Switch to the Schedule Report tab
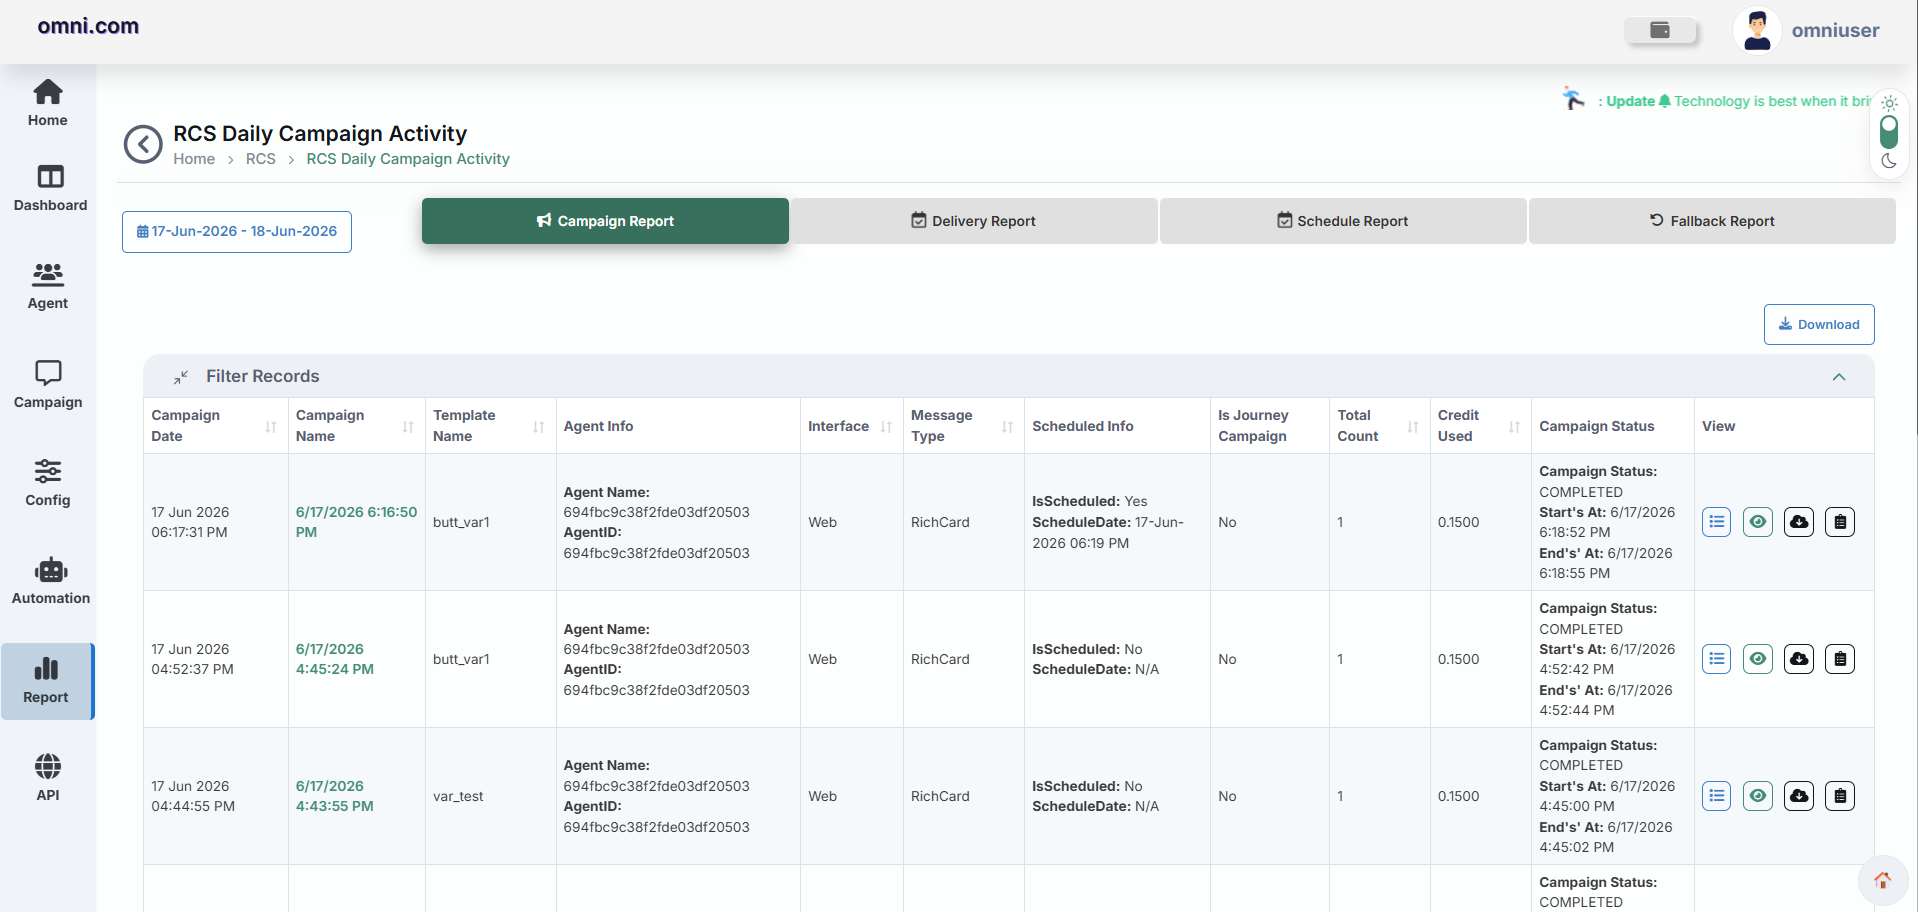Image resolution: width=1918 pixels, height=912 pixels. click(x=1343, y=221)
